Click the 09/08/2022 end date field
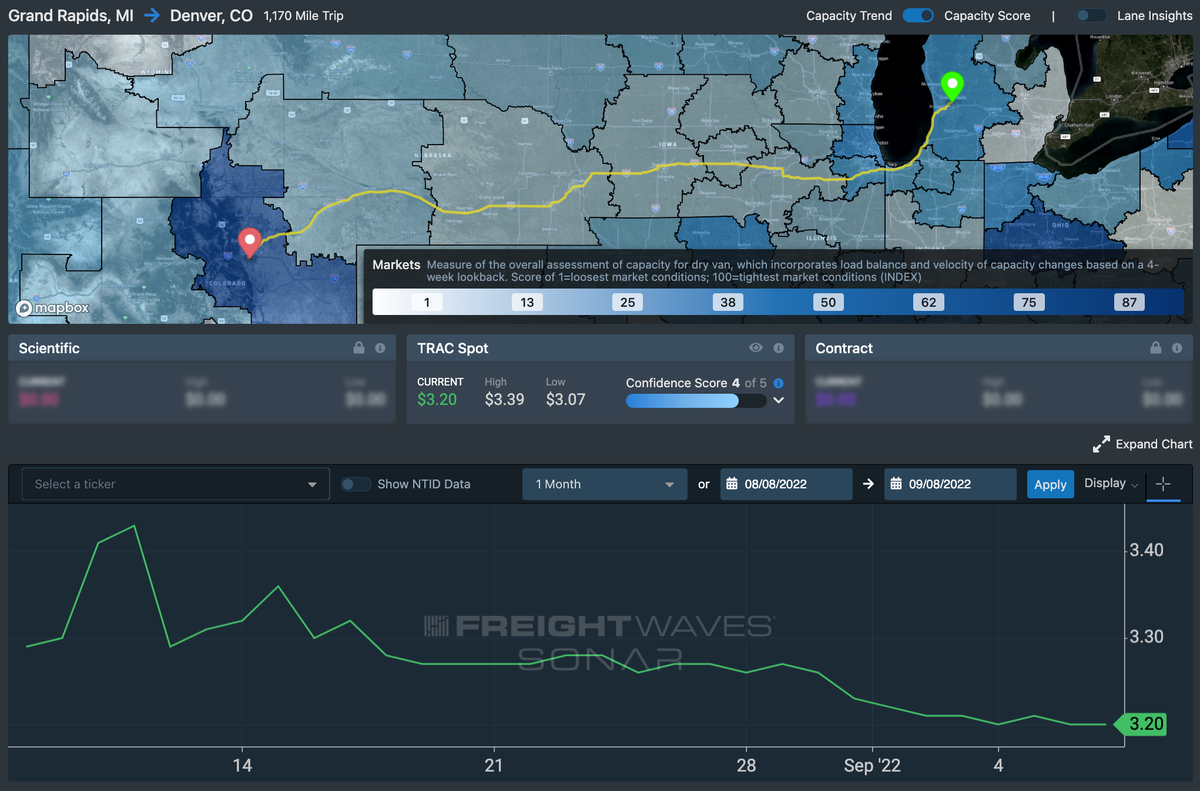The height and width of the screenshot is (791, 1200). [950, 484]
